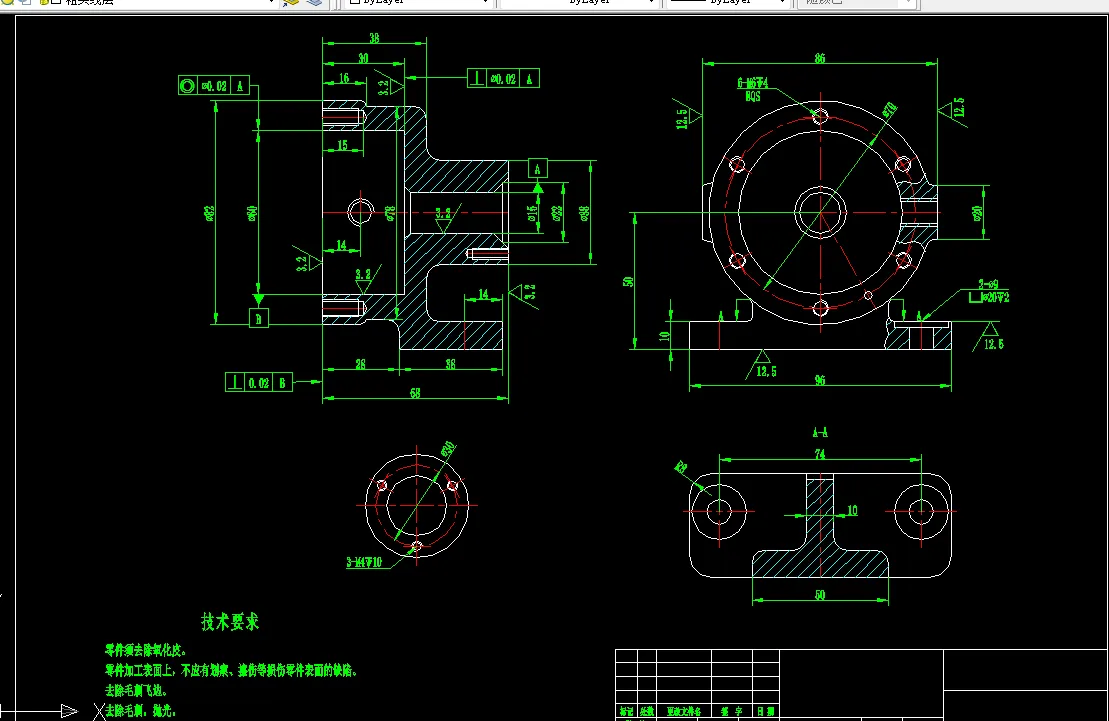Click the 处数 cell in title block
The width and height of the screenshot is (1109, 721).
647,712
